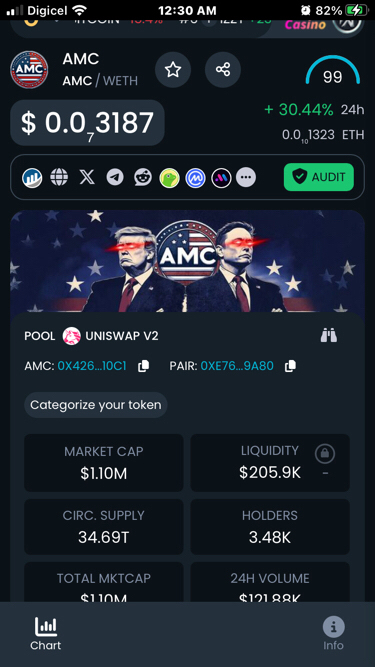
Task: Switch to the Chart tab
Action: [45, 634]
